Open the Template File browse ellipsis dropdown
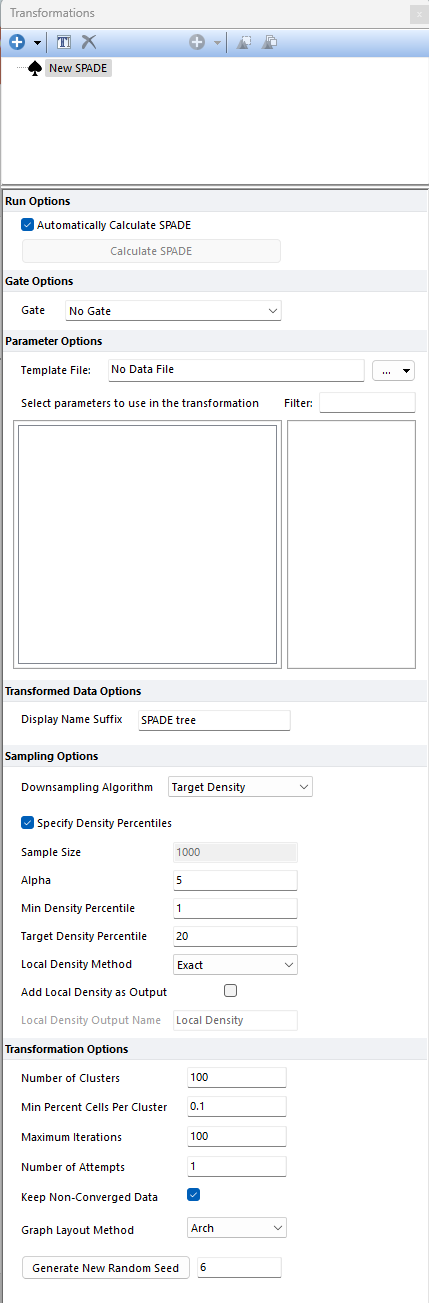Image resolution: width=429 pixels, height=1303 pixels. (393, 371)
